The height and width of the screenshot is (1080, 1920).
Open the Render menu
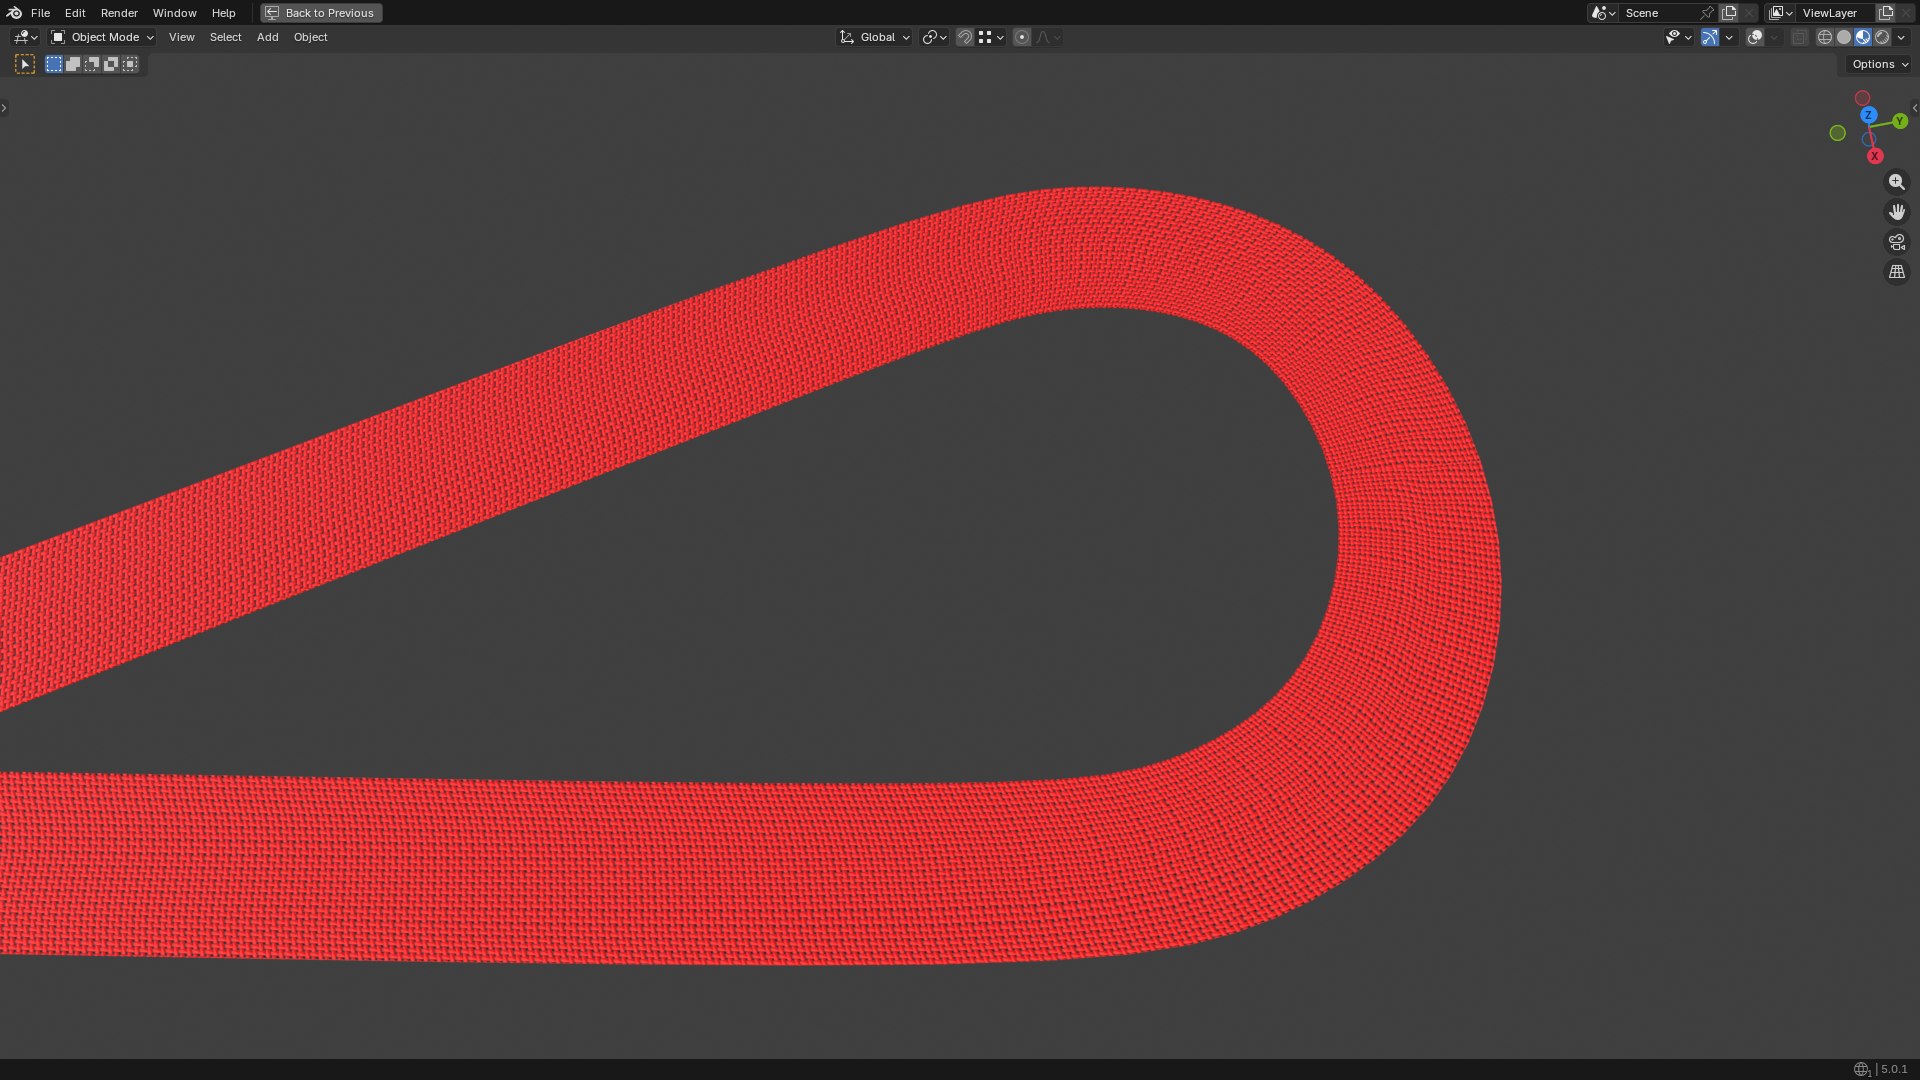[x=119, y=13]
